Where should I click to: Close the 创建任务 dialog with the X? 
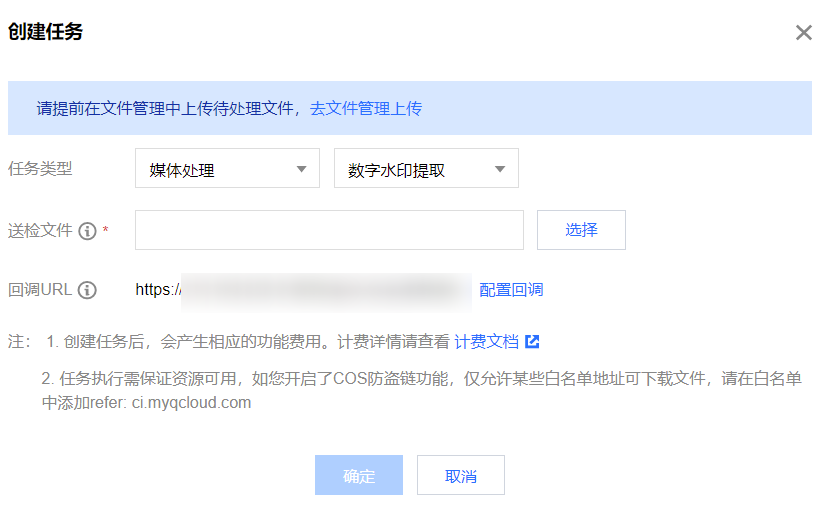pyautogui.click(x=803, y=33)
